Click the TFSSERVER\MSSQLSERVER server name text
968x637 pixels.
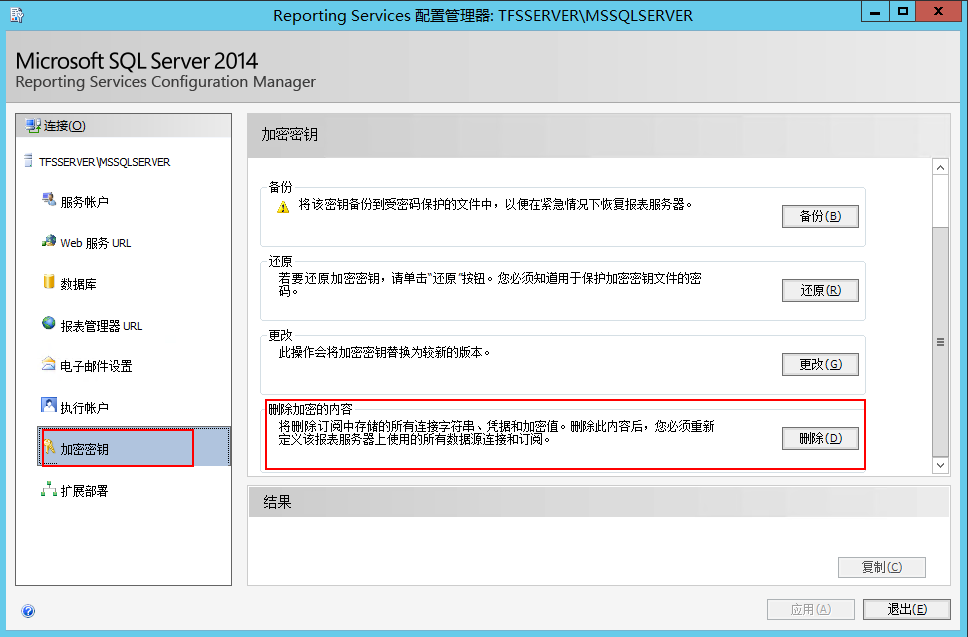click(104, 162)
